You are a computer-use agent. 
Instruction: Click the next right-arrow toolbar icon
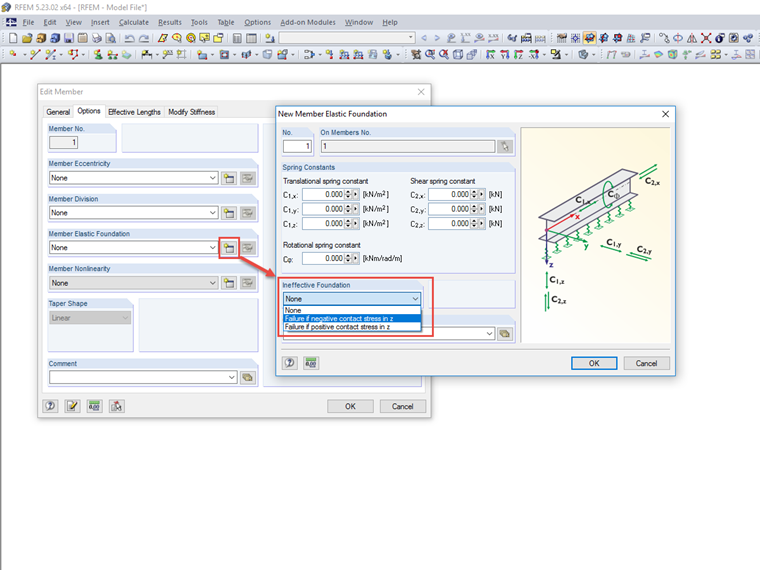pos(437,38)
